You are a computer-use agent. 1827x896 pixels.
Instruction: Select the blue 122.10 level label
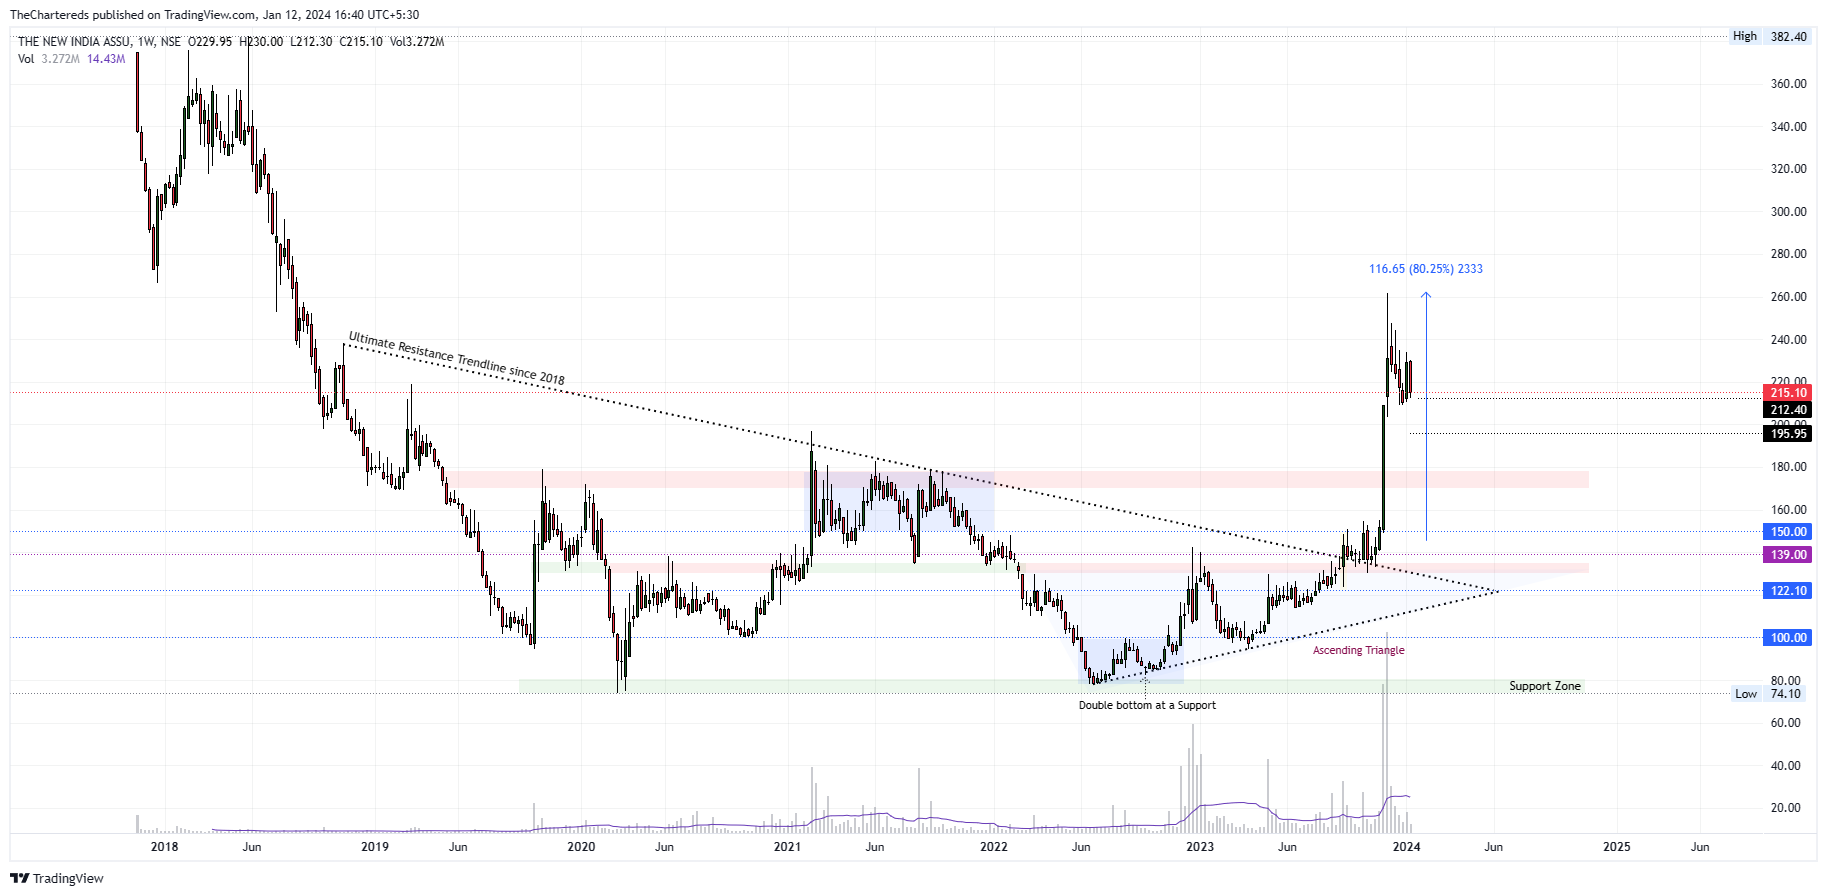click(1788, 591)
